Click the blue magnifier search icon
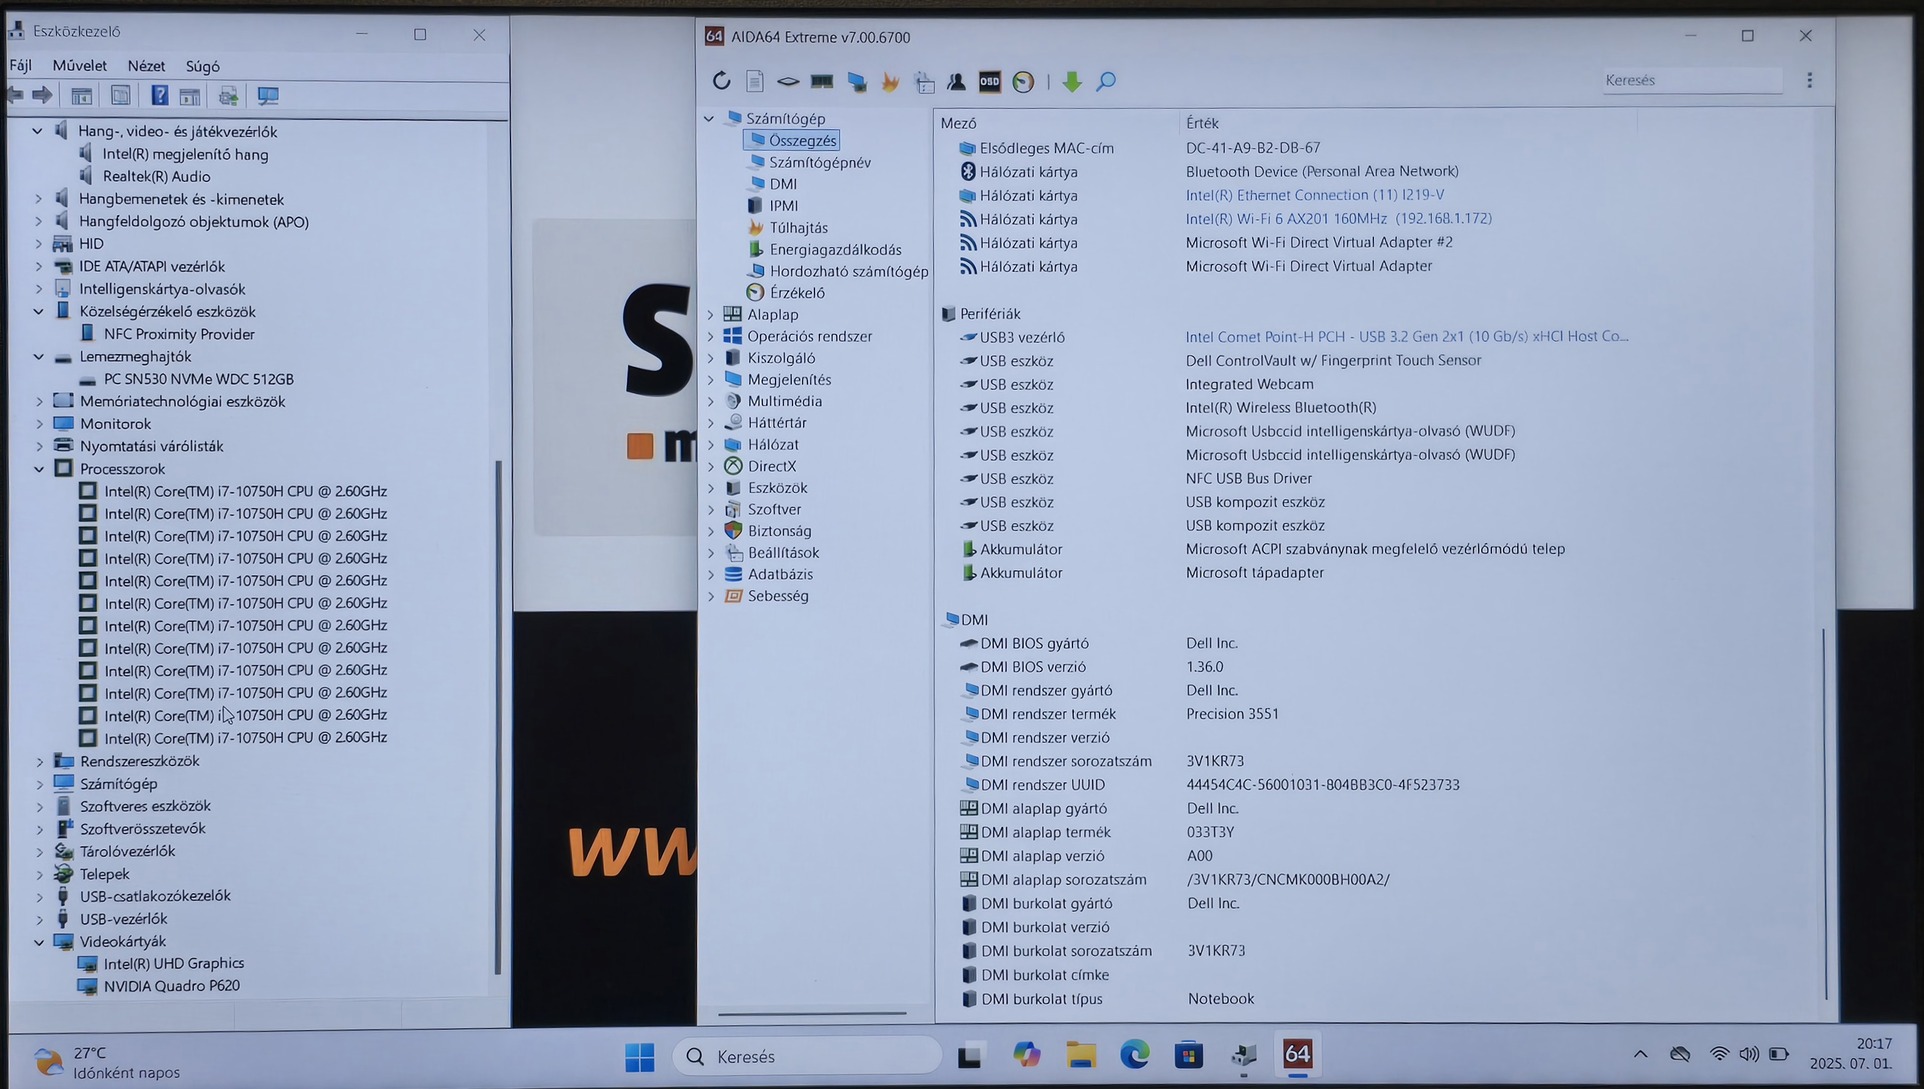1924x1089 pixels. click(x=1105, y=81)
